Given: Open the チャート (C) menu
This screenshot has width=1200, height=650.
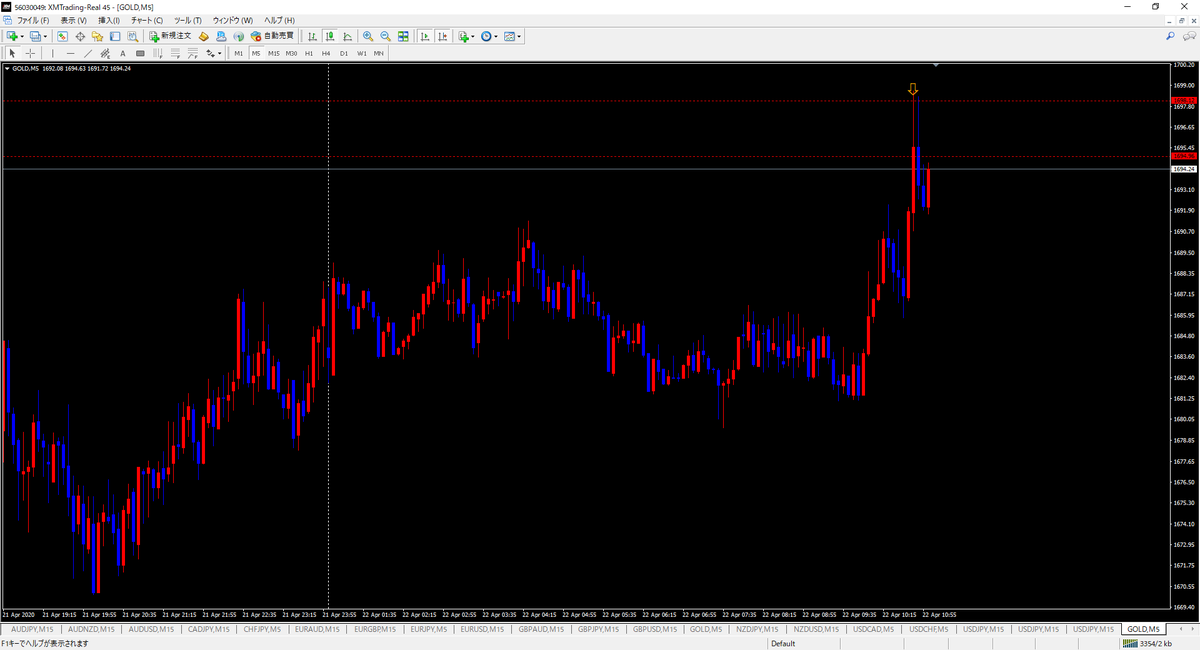Looking at the screenshot, I should (147, 20).
